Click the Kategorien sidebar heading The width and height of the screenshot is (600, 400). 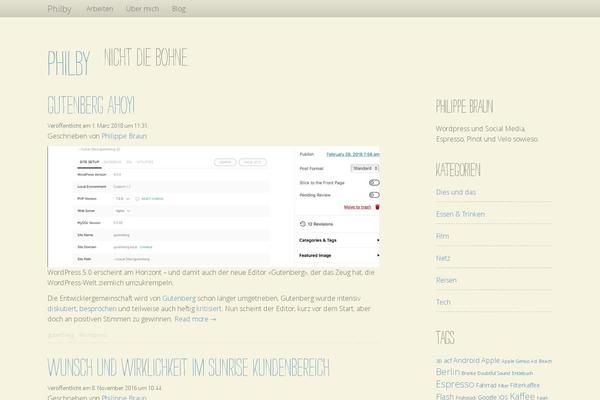point(458,170)
